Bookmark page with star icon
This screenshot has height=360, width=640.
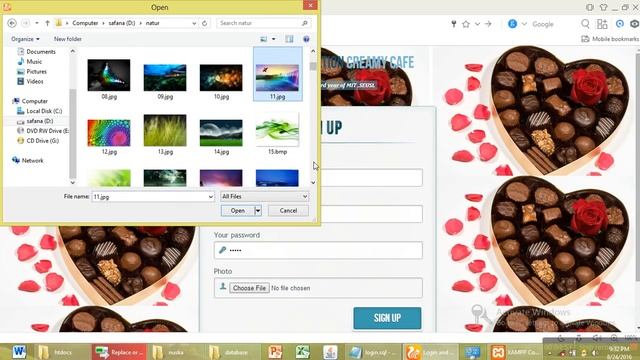(466, 24)
